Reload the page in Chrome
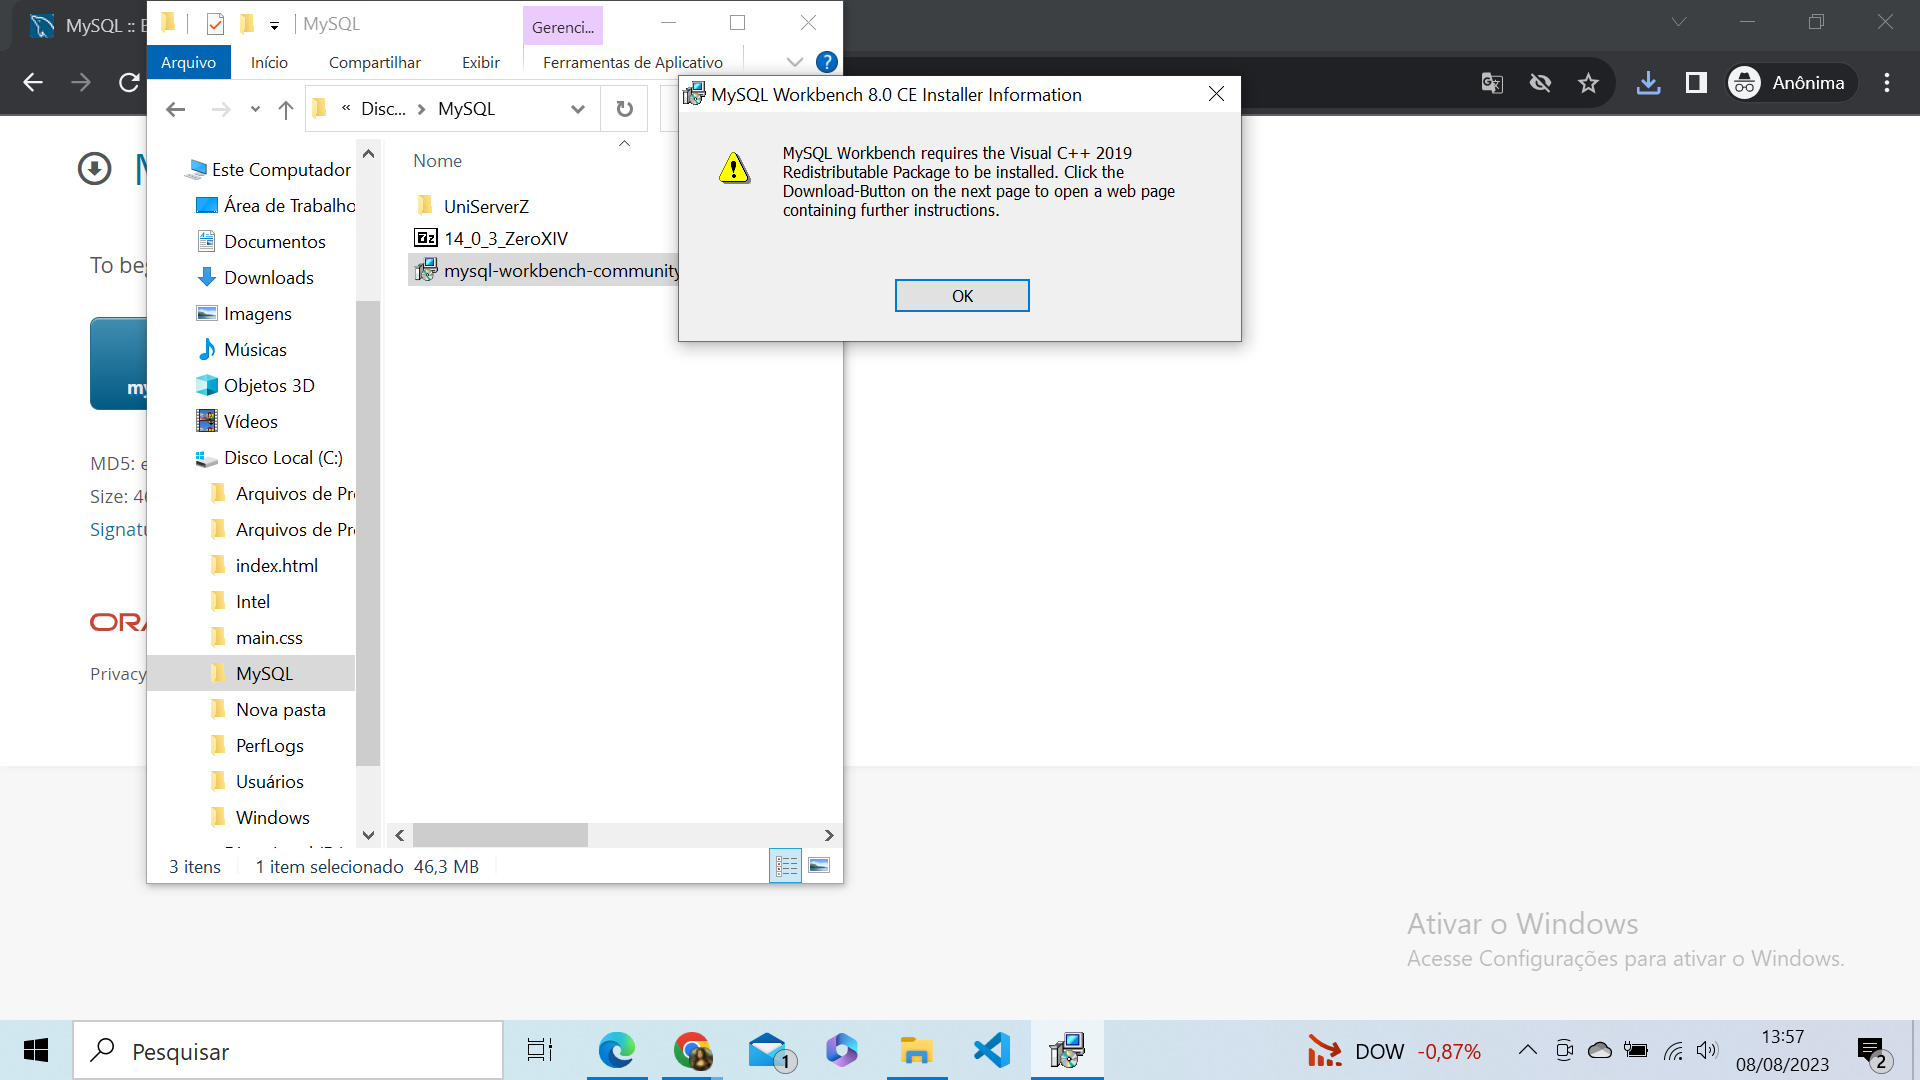 129,83
